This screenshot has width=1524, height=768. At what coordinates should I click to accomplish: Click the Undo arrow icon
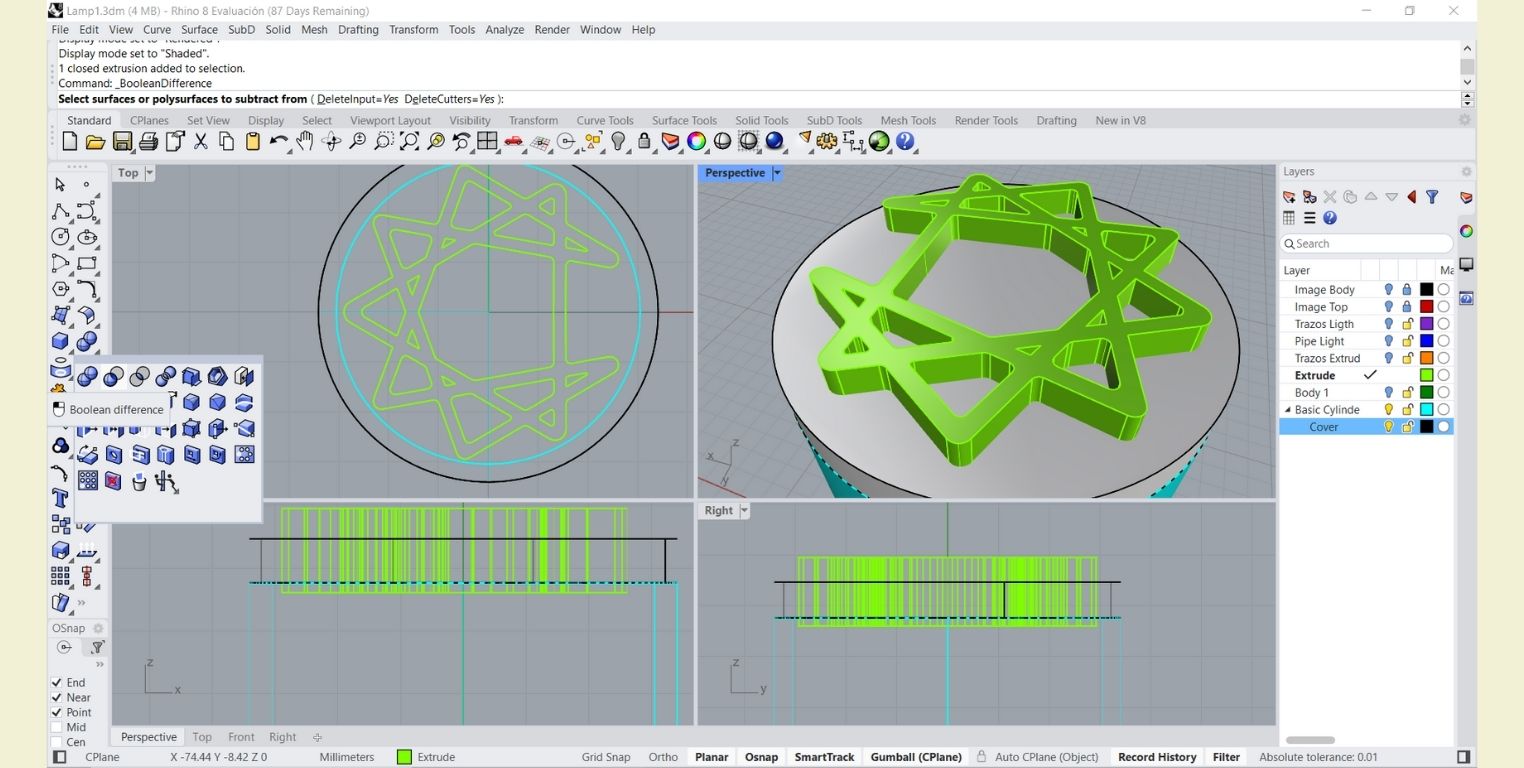click(279, 142)
